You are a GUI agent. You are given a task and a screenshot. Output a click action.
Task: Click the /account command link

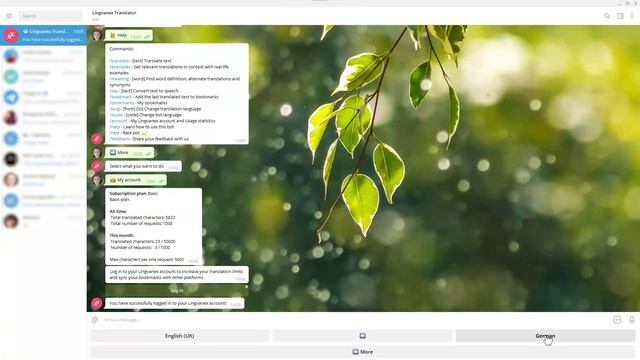pyautogui.click(x=118, y=121)
